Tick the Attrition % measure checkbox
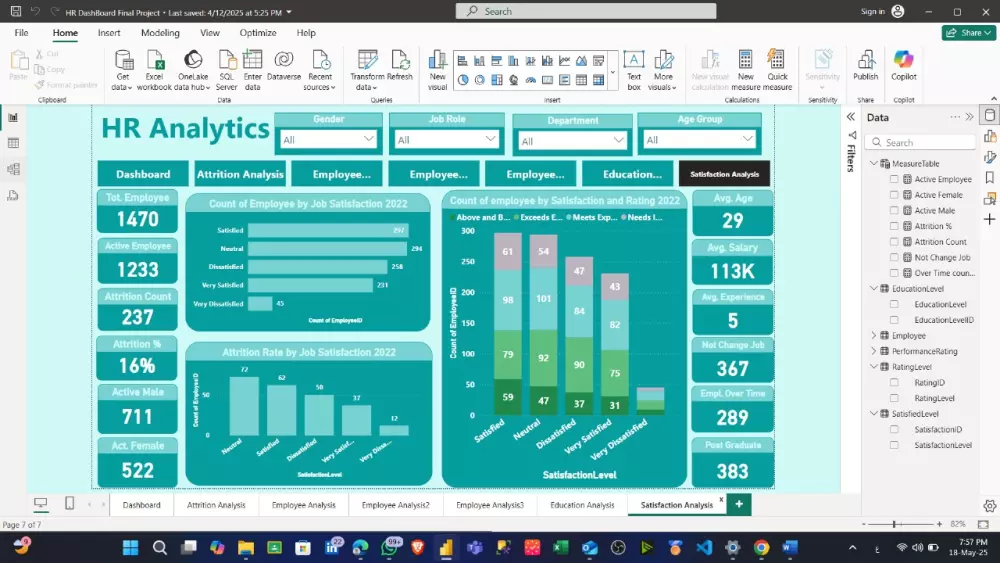 click(894, 226)
